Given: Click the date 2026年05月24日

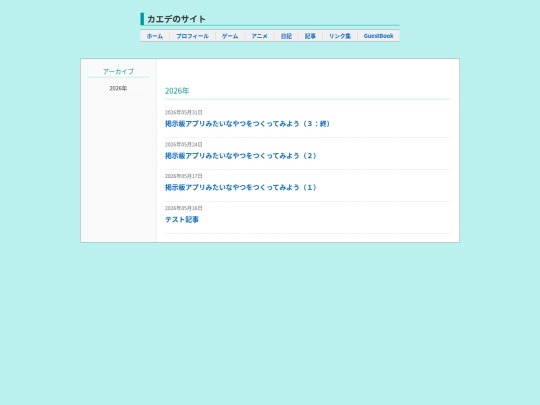Looking at the screenshot, I should pos(184,144).
